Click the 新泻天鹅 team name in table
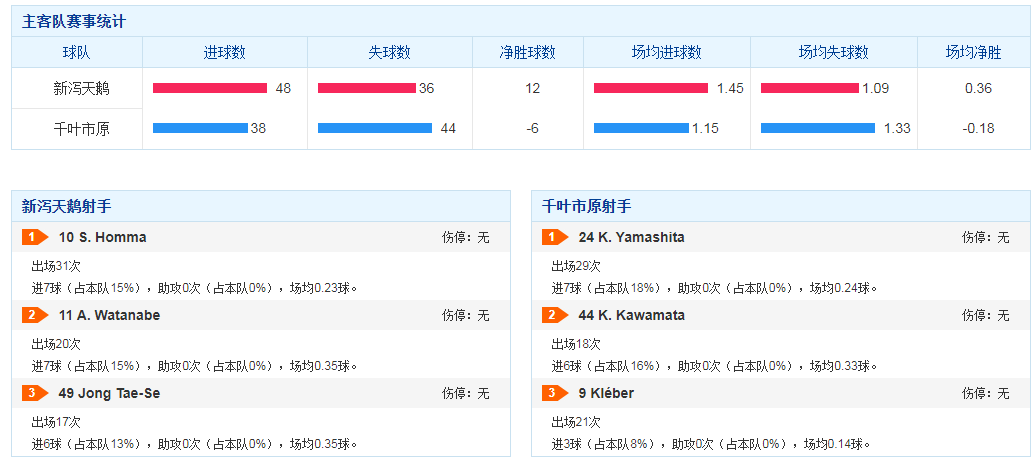The height and width of the screenshot is (463, 1031). tap(77, 88)
